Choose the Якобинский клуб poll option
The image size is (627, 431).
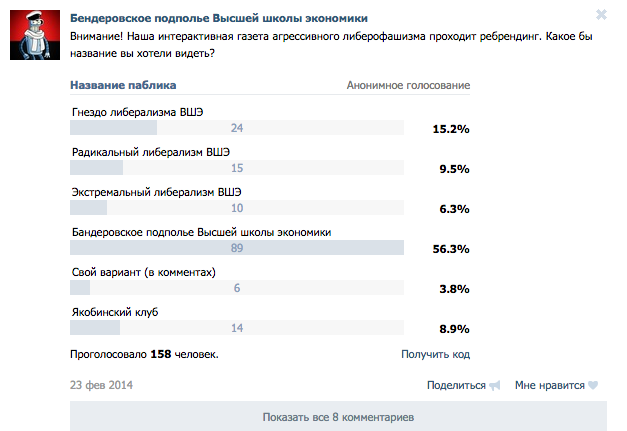[116, 312]
